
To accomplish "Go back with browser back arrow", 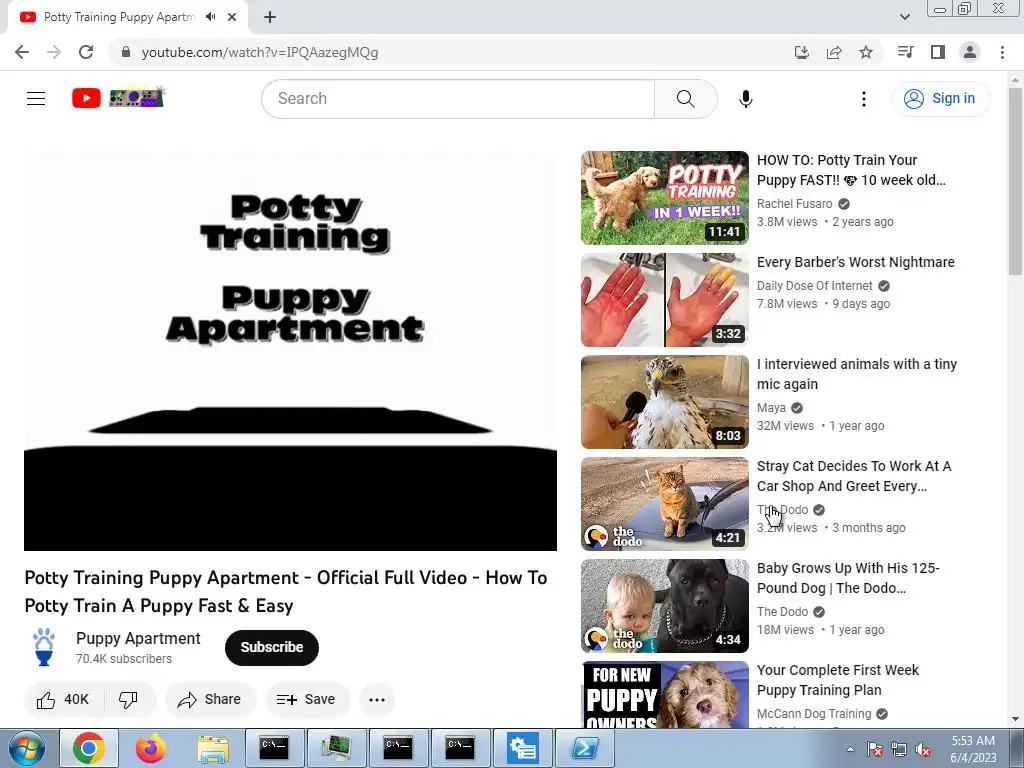I will (22, 52).
